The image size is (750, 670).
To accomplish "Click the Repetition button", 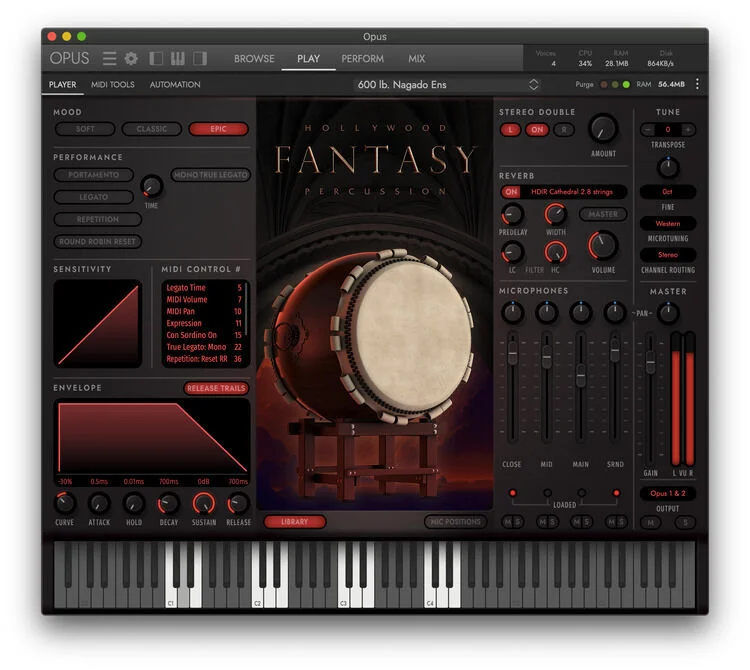I will click(x=98, y=219).
